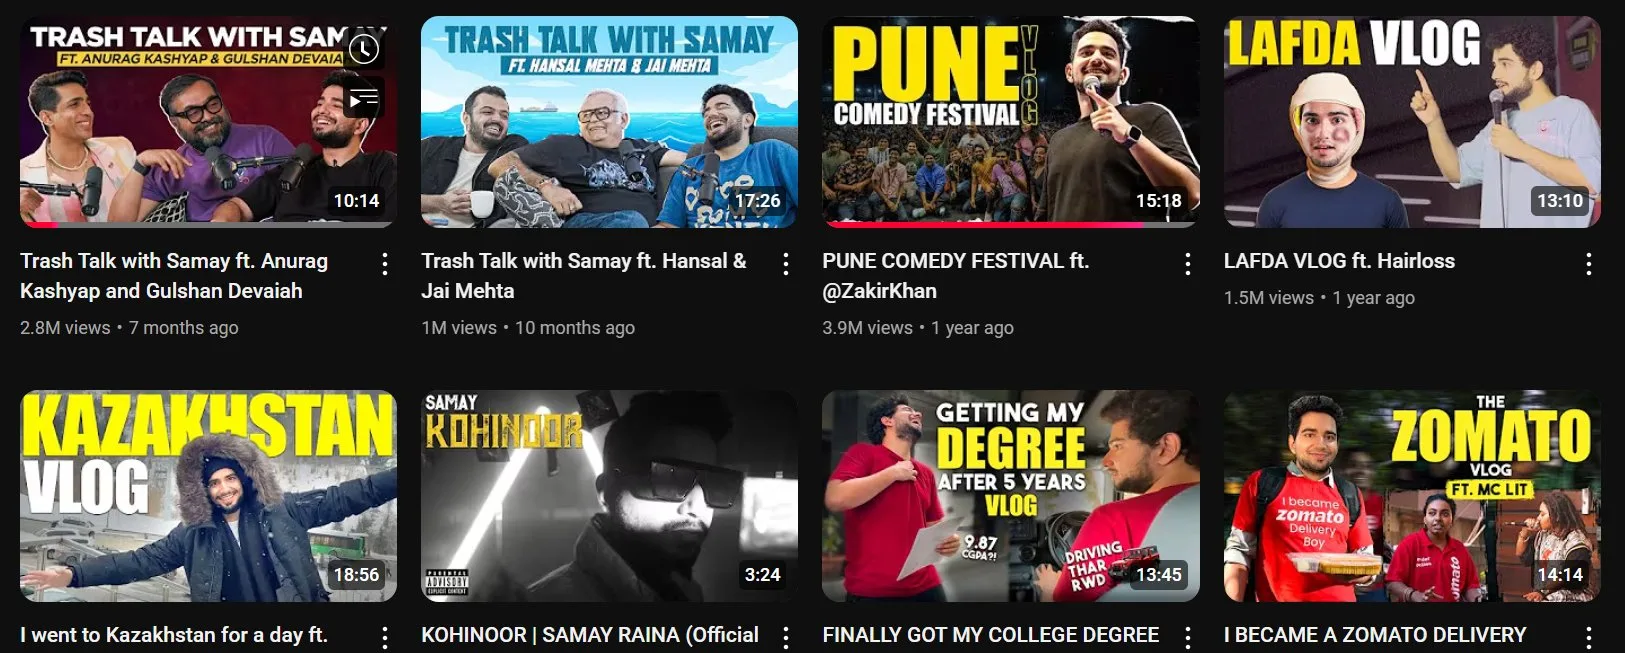Viewport: 1625px width, 653px height.
Task: Open three-dot menu for Hansal & Jai Mehta video
Action: pos(786,264)
